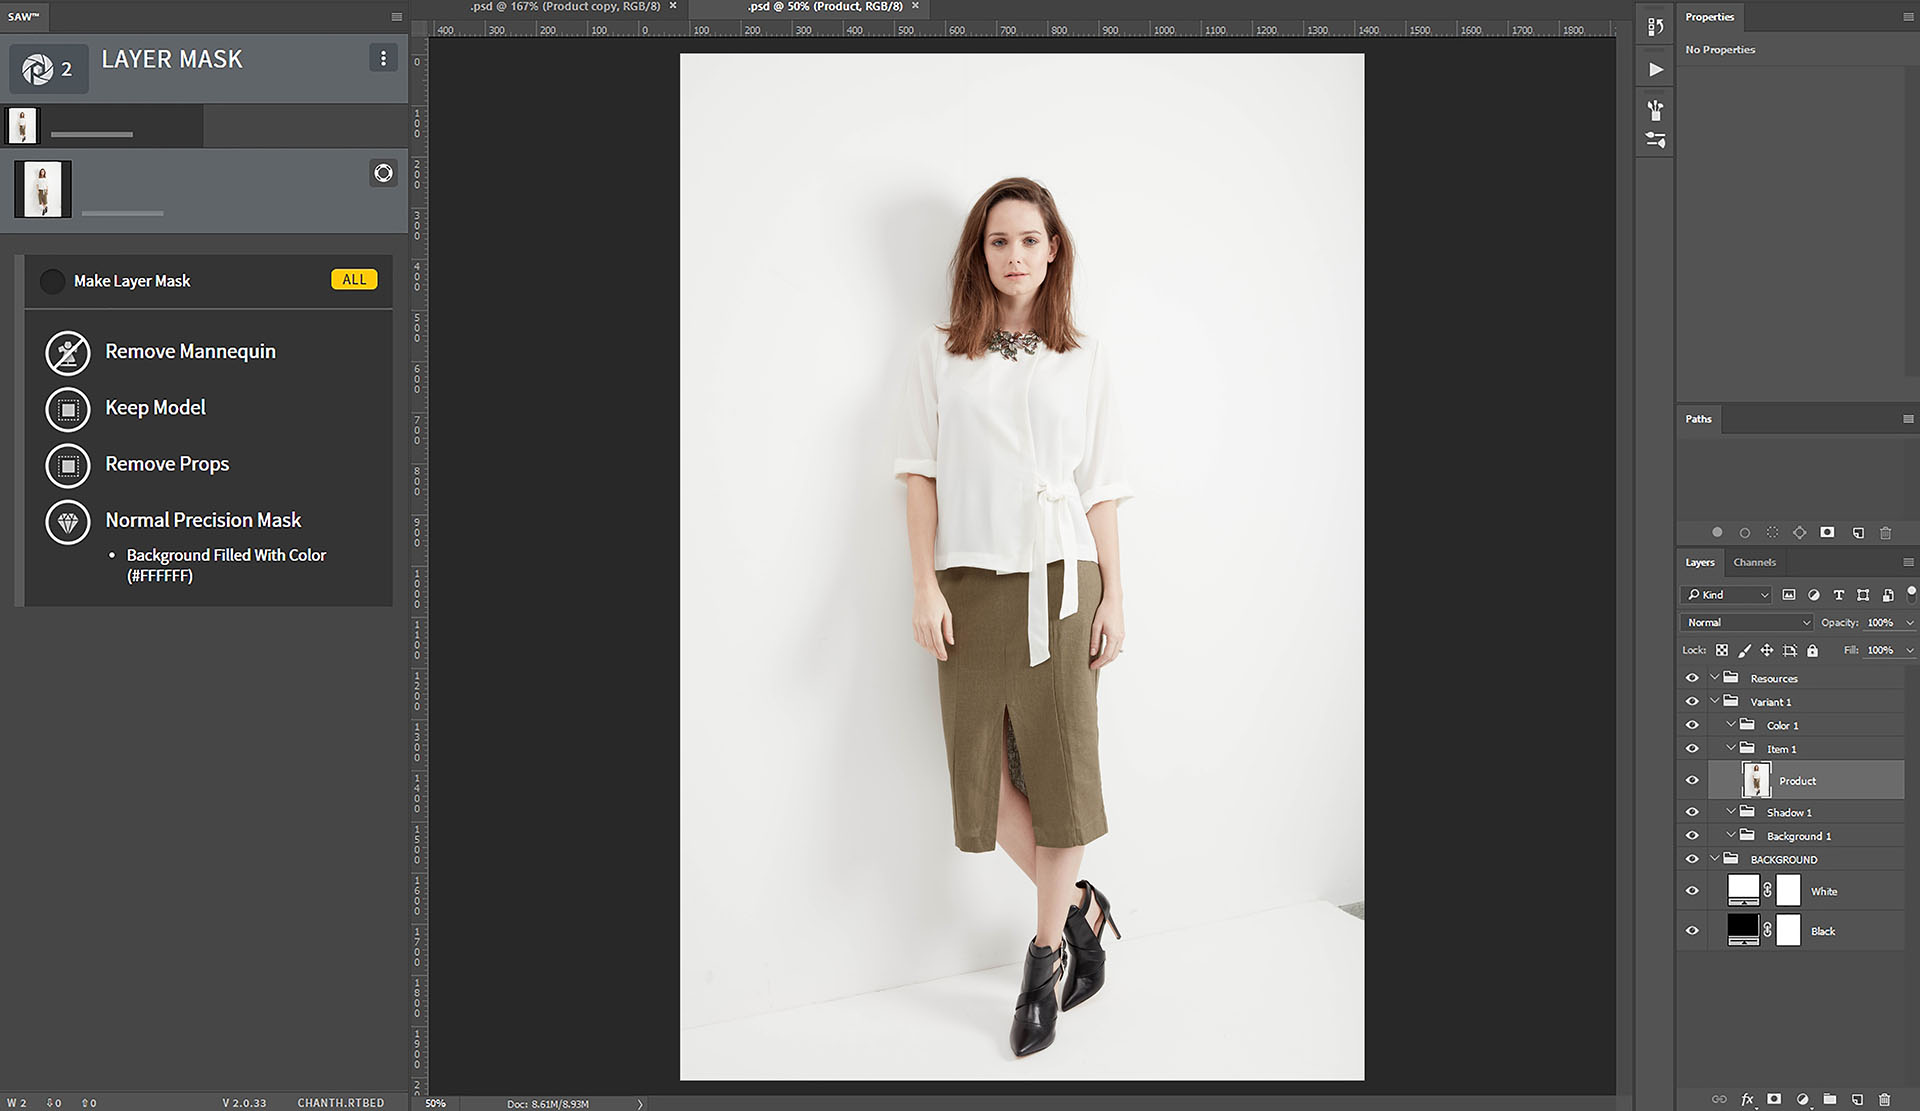Screen dimensions: 1920x1111
Task: Open the Actions play button panel
Action: click(x=1656, y=70)
